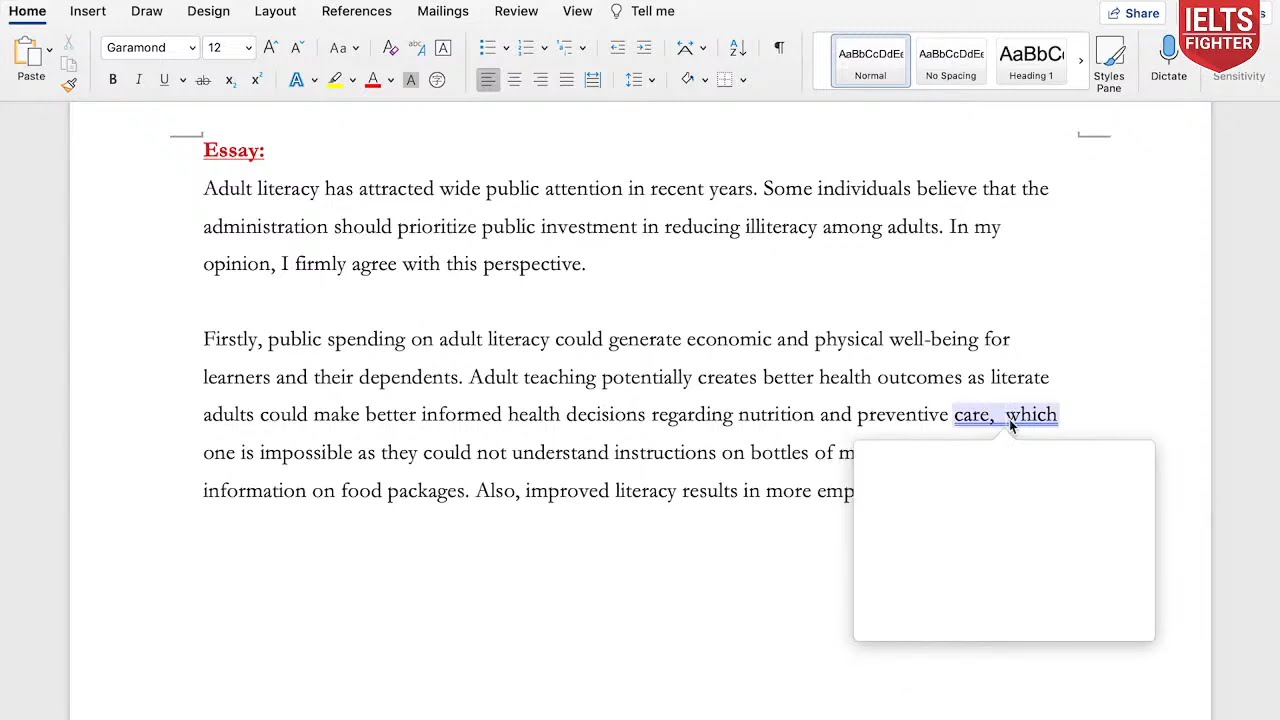Open the phonetic guide icon

click(417, 48)
